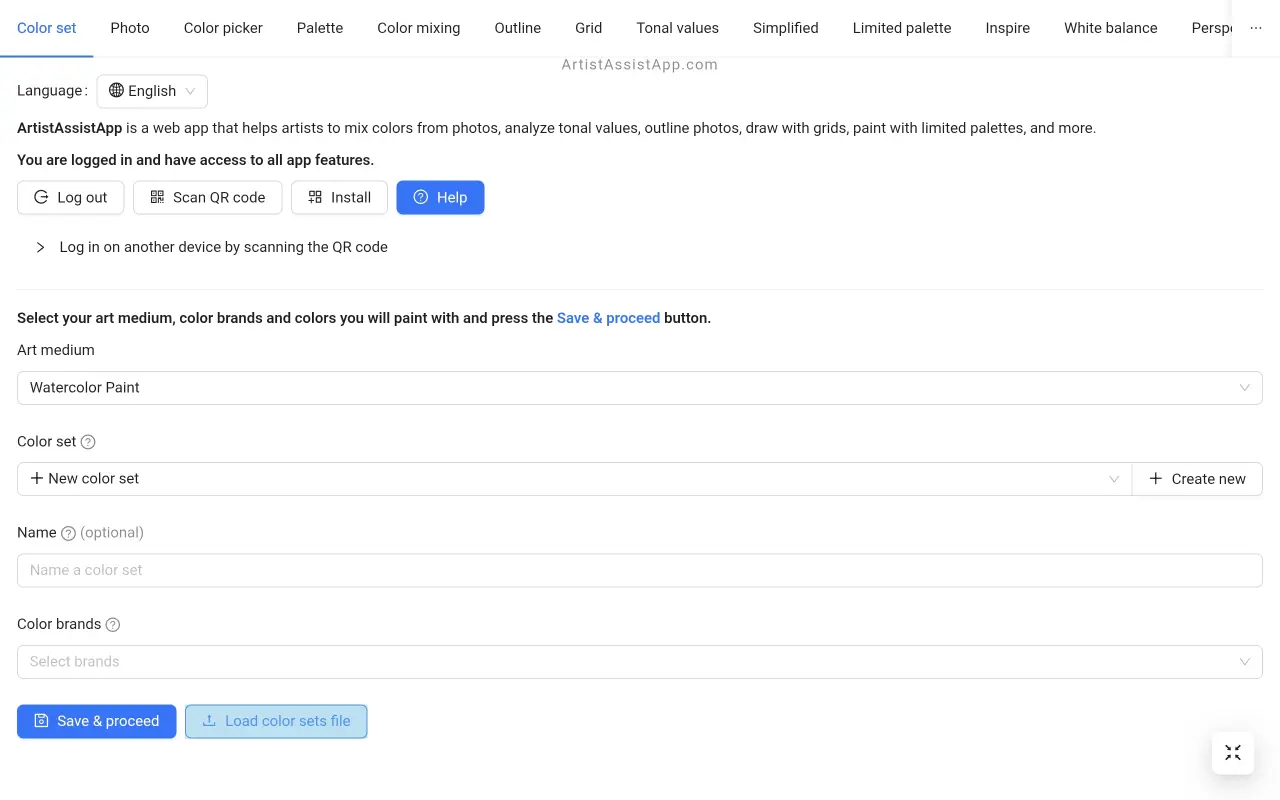The width and height of the screenshot is (1280, 800).
Task: Click the exit fullscreen icon button
Action: (x=1232, y=753)
